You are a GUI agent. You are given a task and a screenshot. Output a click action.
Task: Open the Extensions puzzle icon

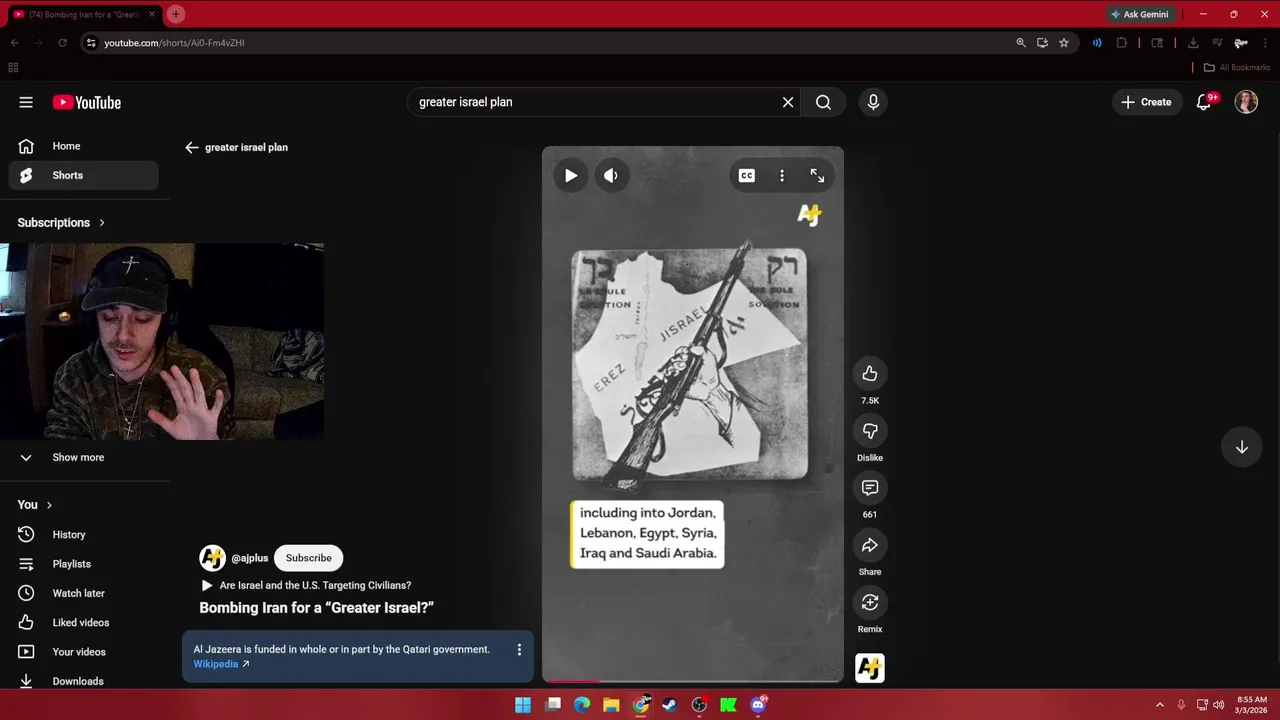1121,43
